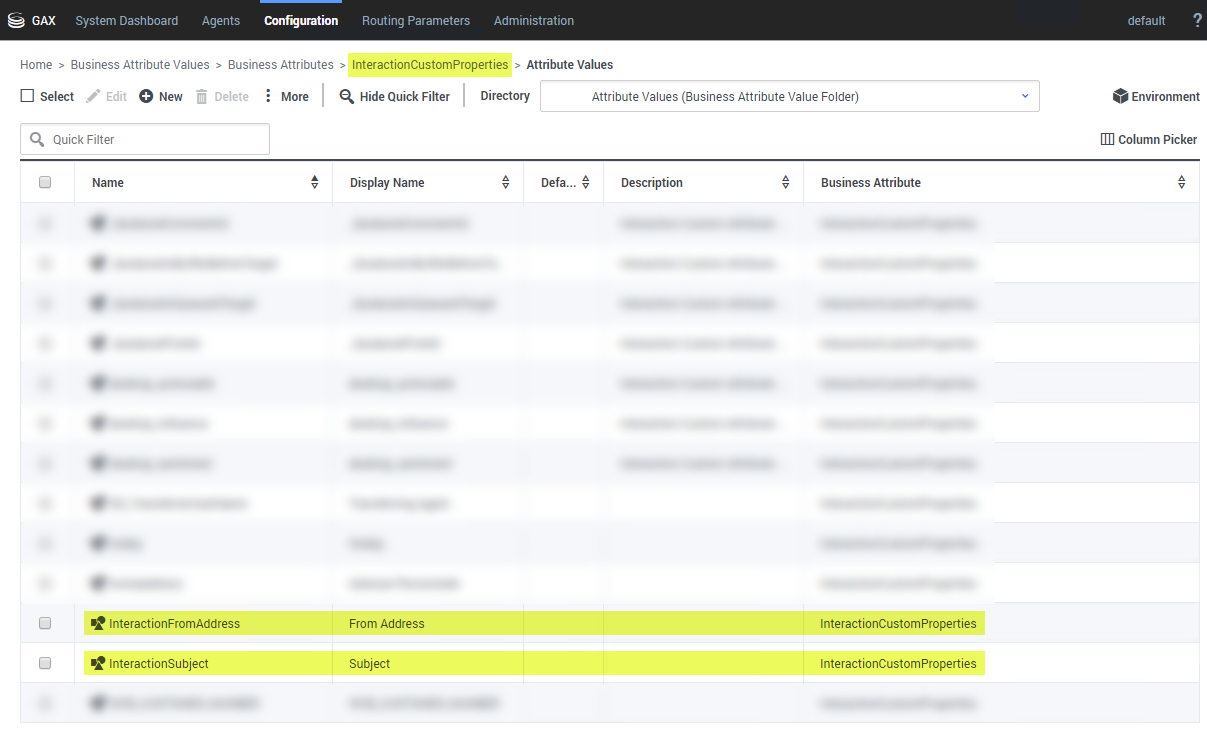This screenshot has height=729, width=1207.
Task: Switch to the Routing Parameters tab
Action: 415,20
